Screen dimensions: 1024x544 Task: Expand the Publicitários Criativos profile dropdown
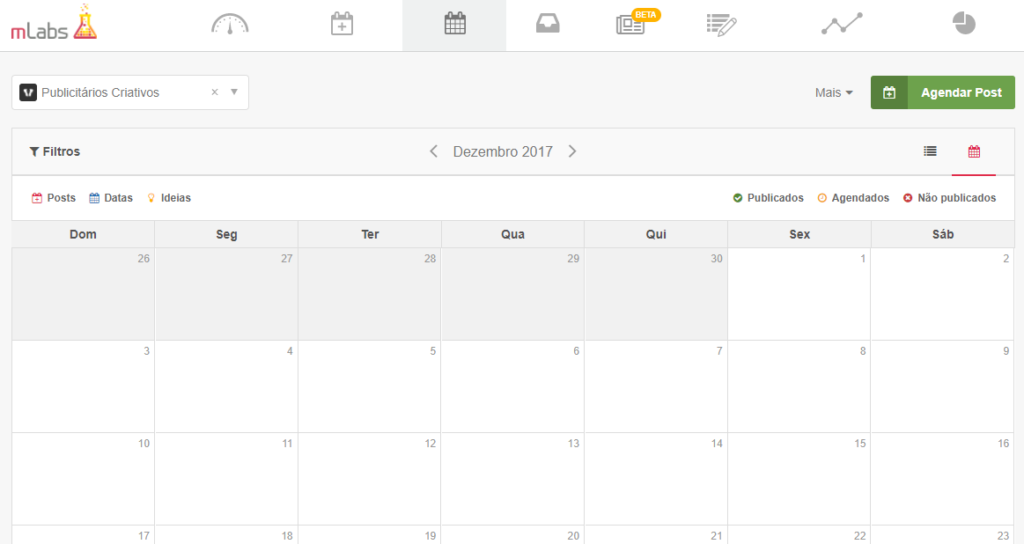[x=234, y=92]
